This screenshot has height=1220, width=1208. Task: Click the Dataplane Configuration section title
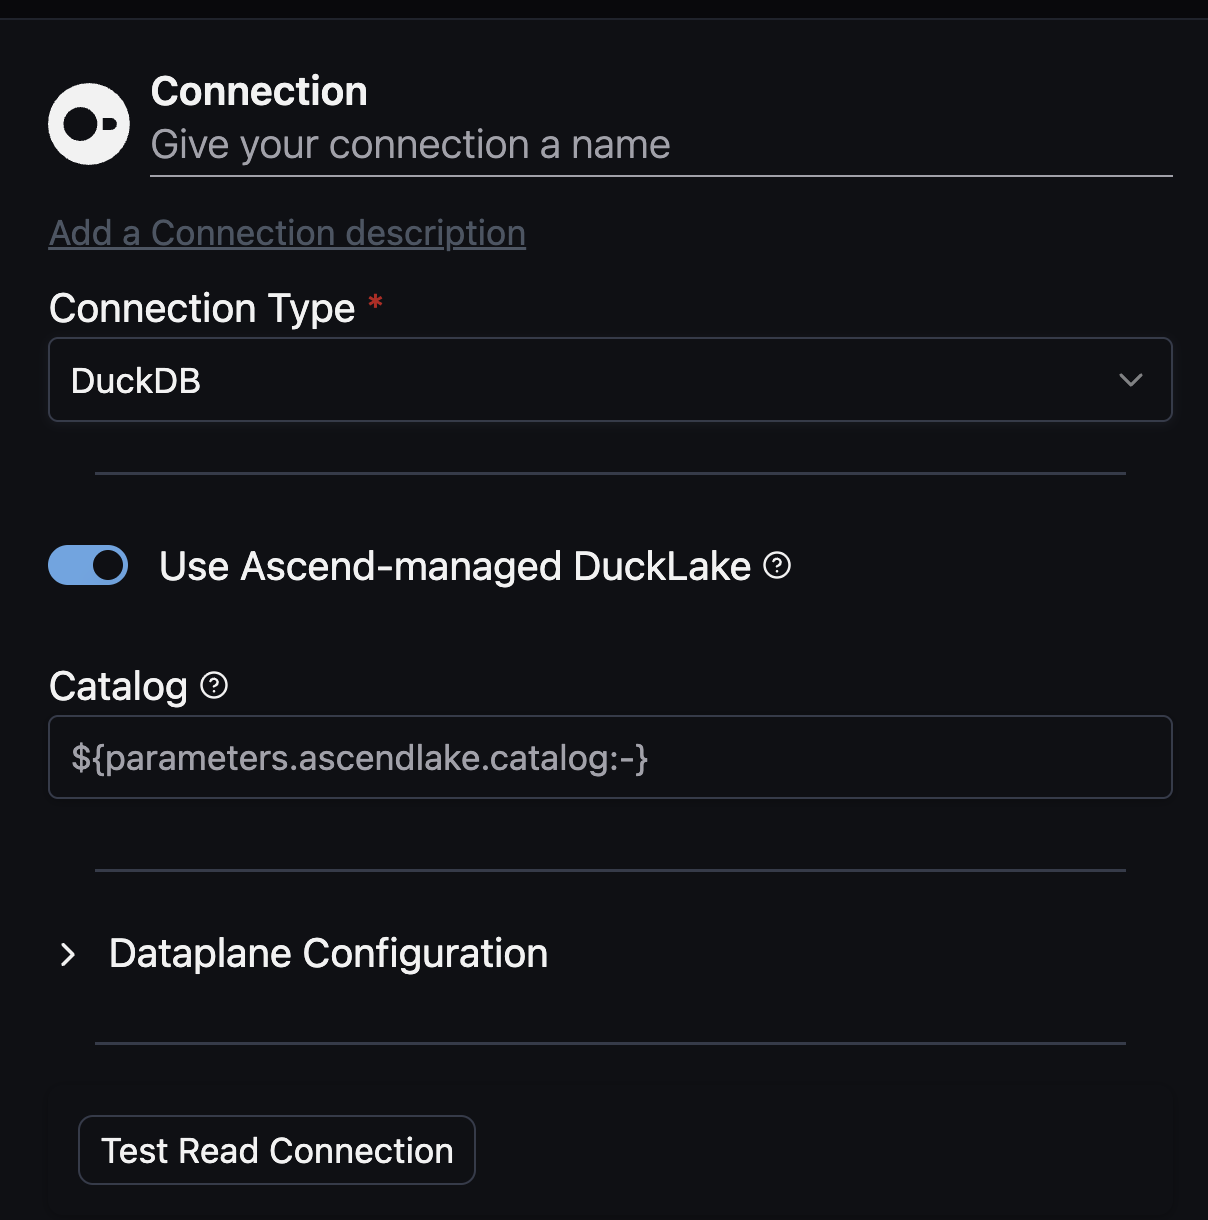point(328,954)
